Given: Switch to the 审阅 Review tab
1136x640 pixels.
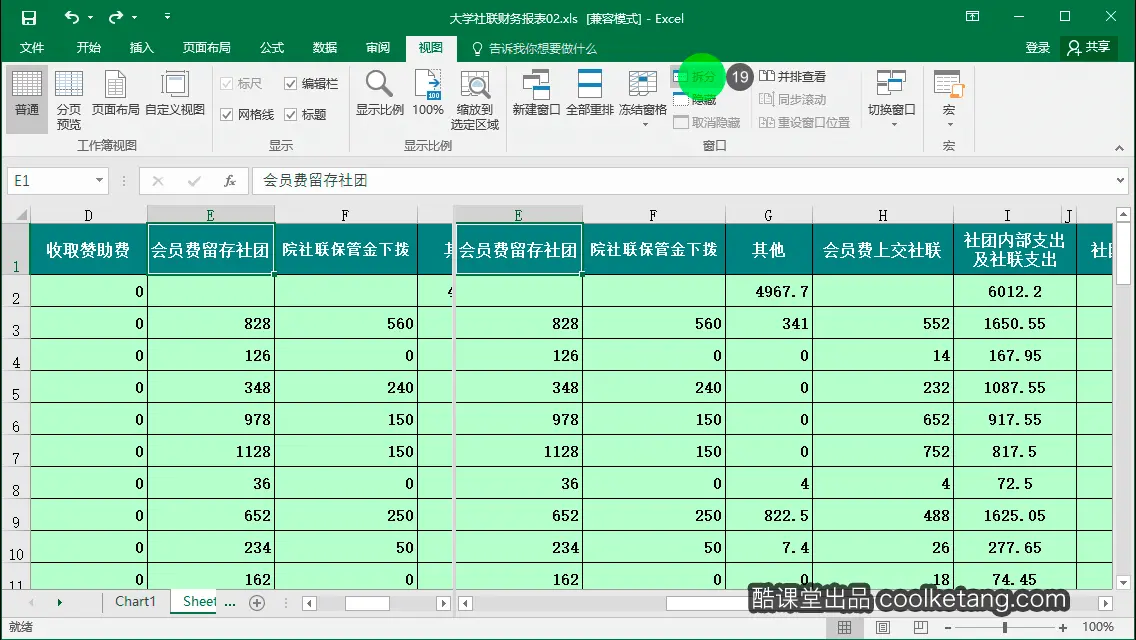Looking at the screenshot, I should point(377,48).
